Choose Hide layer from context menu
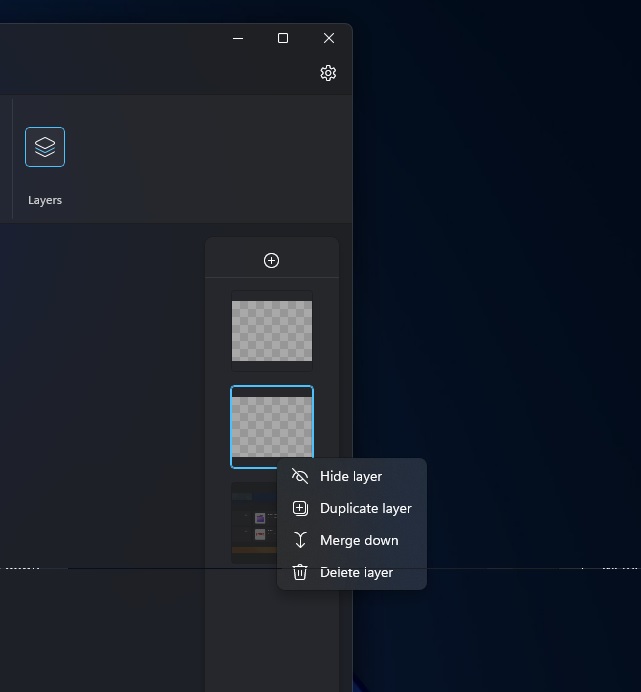This screenshot has height=692, width=641. pos(351,476)
